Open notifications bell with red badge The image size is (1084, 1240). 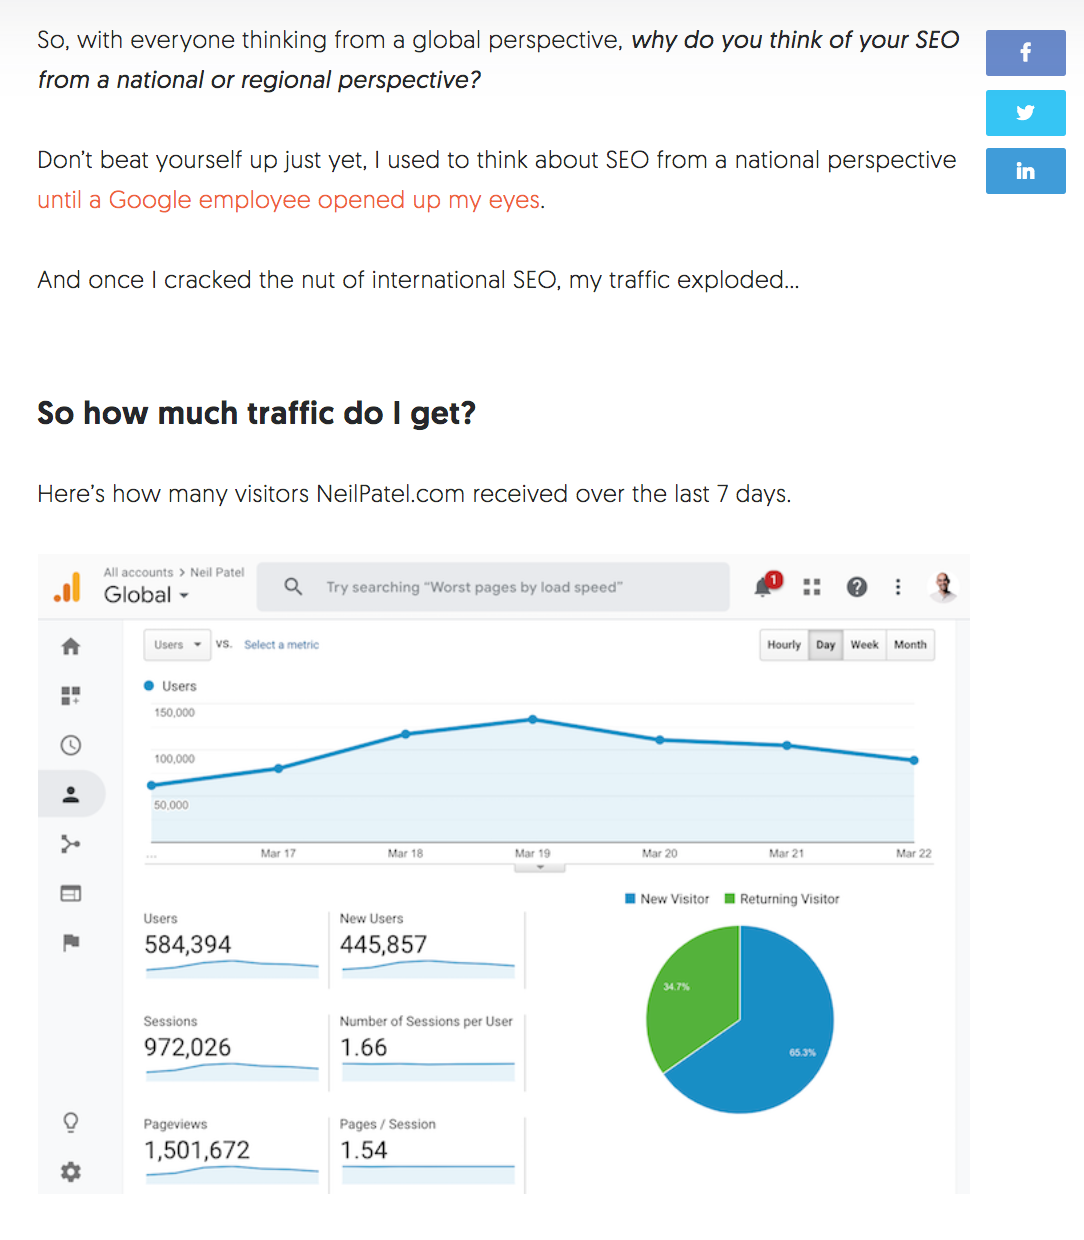point(766,585)
